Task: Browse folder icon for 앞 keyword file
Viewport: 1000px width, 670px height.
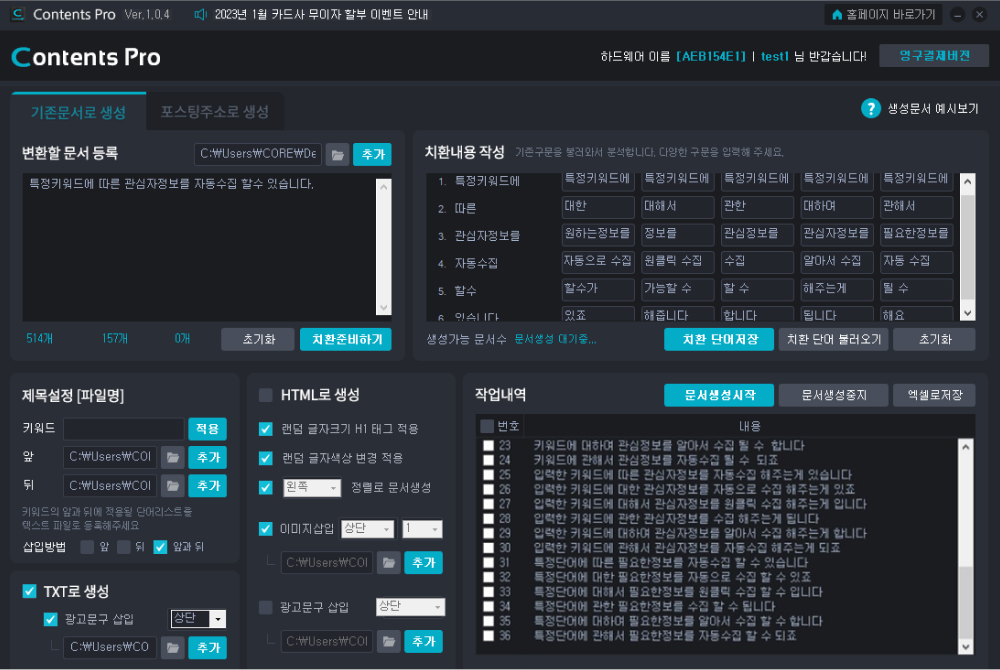Action: point(172,457)
